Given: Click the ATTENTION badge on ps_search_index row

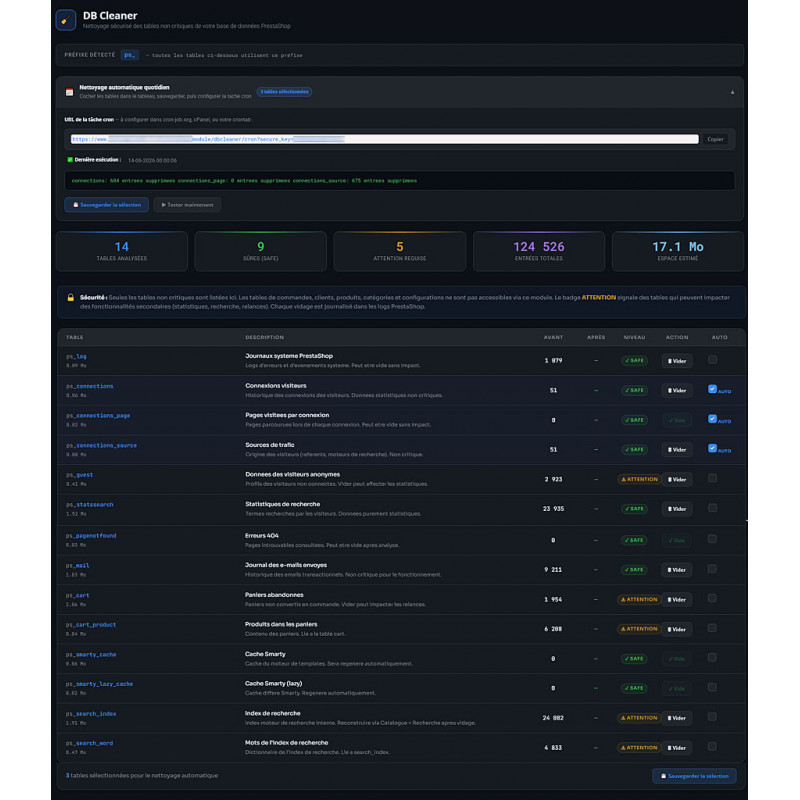Looking at the screenshot, I should pyautogui.click(x=639, y=718).
